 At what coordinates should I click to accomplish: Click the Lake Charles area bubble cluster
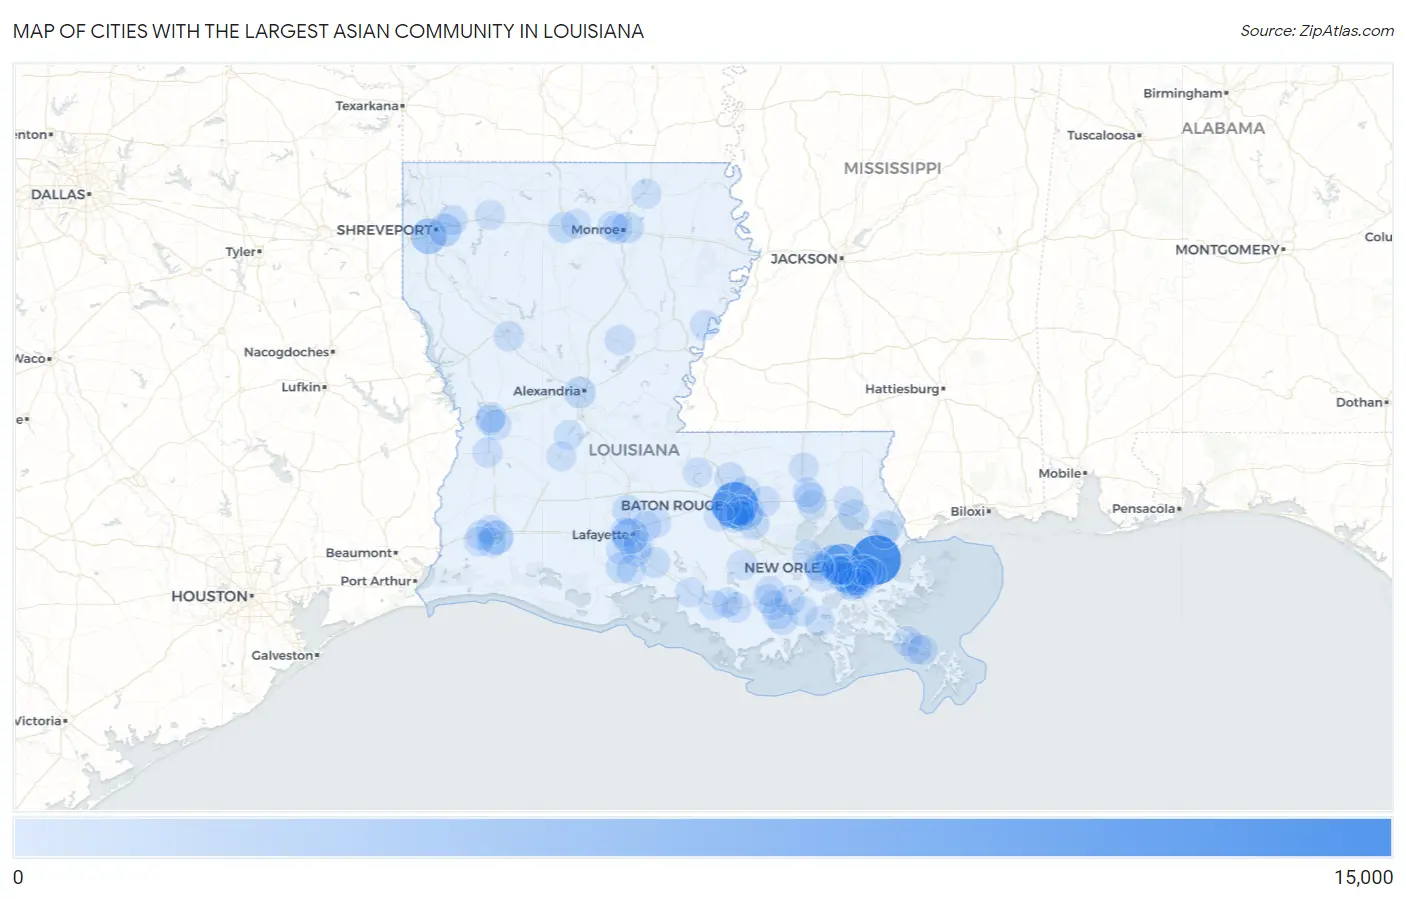(x=489, y=537)
